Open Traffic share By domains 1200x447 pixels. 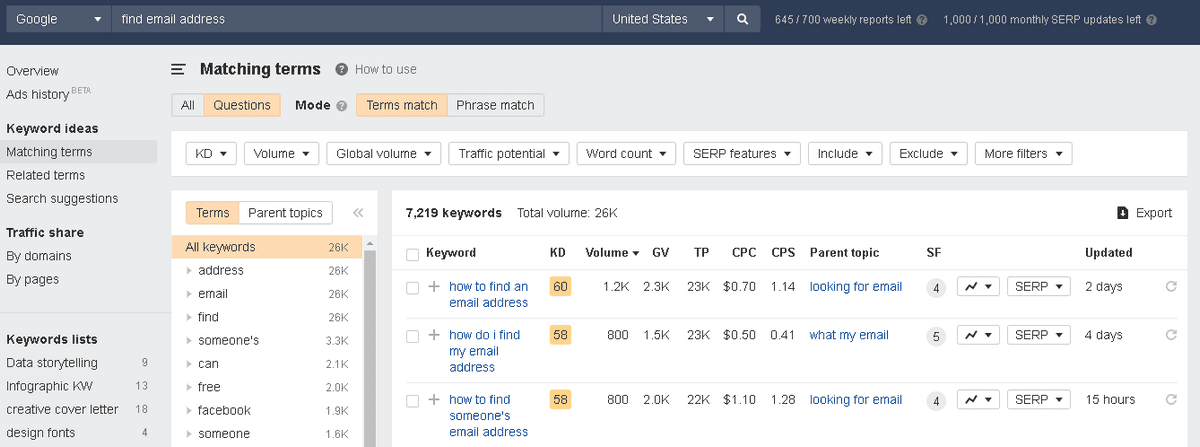pos(39,256)
